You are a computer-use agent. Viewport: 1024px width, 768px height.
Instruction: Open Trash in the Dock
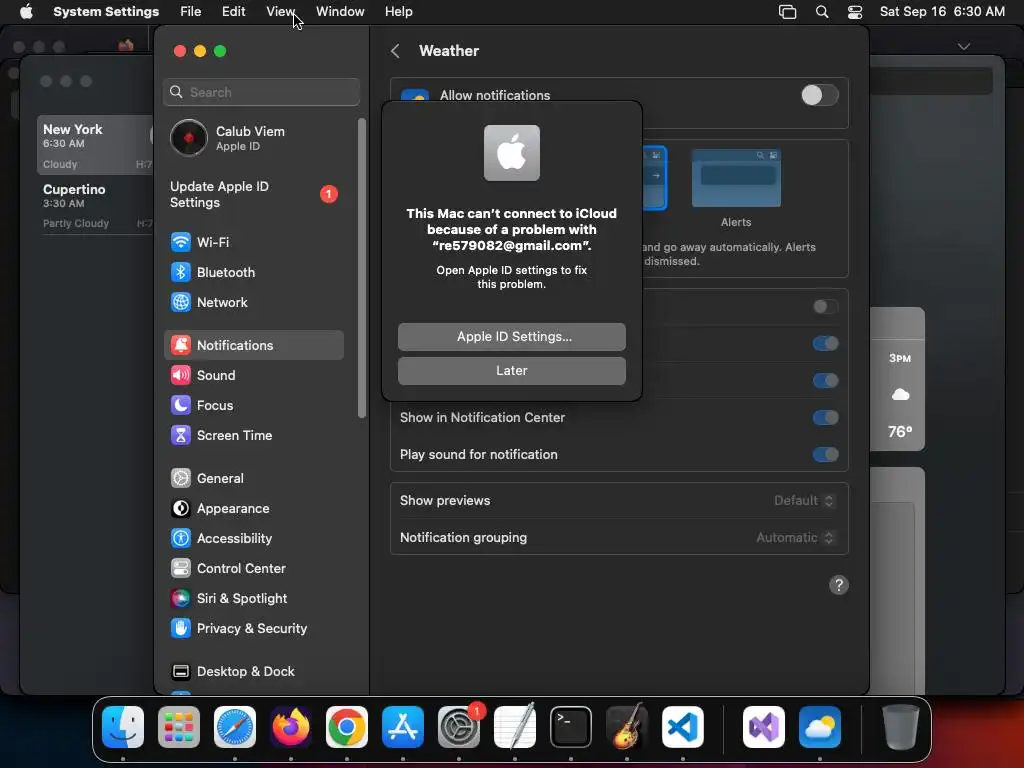(x=901, y=727)
